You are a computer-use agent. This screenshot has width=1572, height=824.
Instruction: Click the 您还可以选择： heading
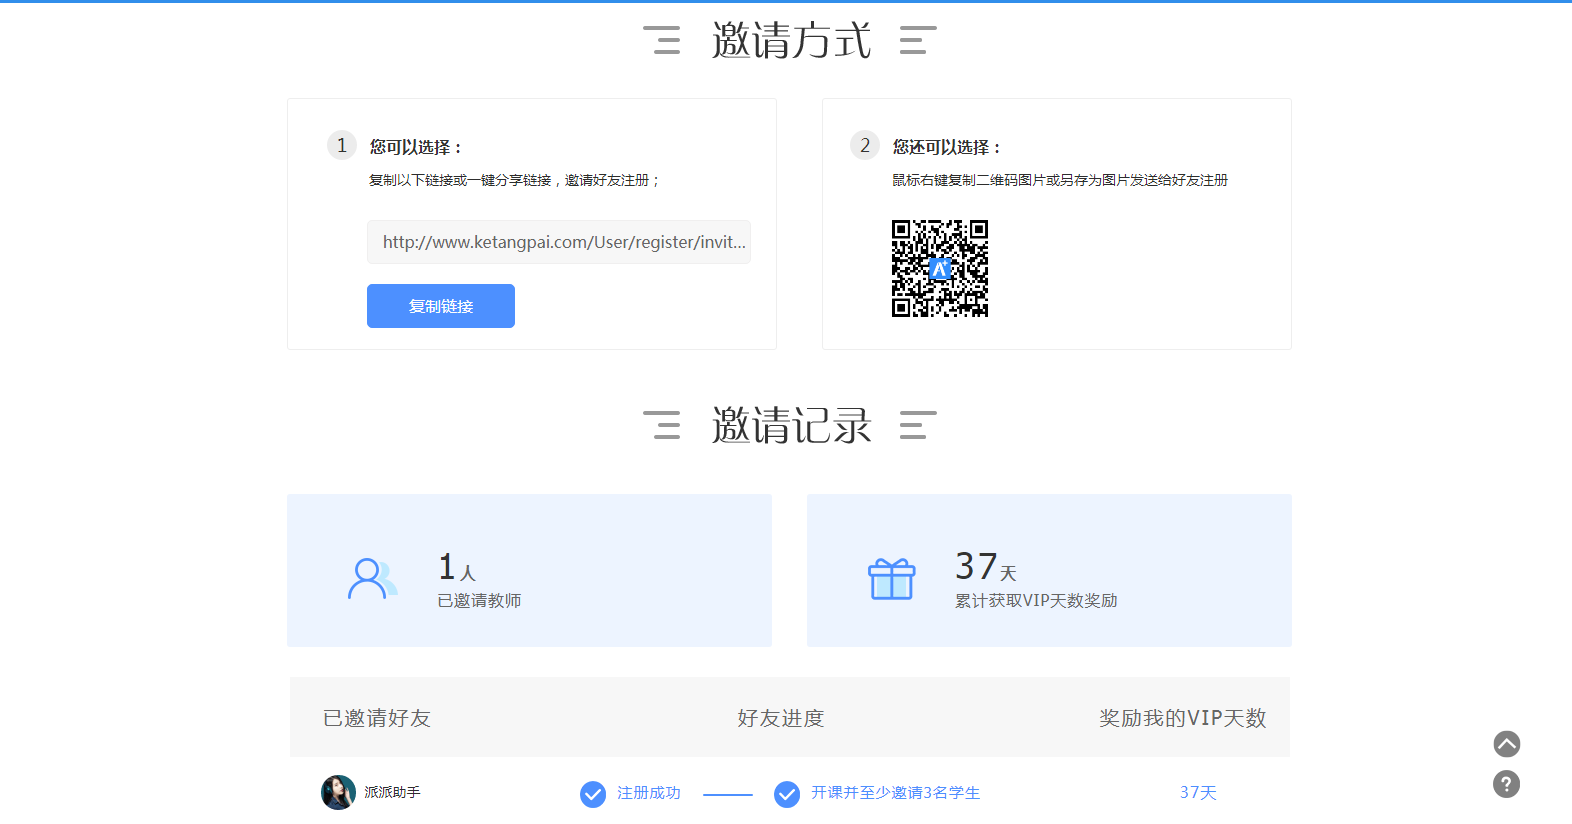(x=947, y=147)
